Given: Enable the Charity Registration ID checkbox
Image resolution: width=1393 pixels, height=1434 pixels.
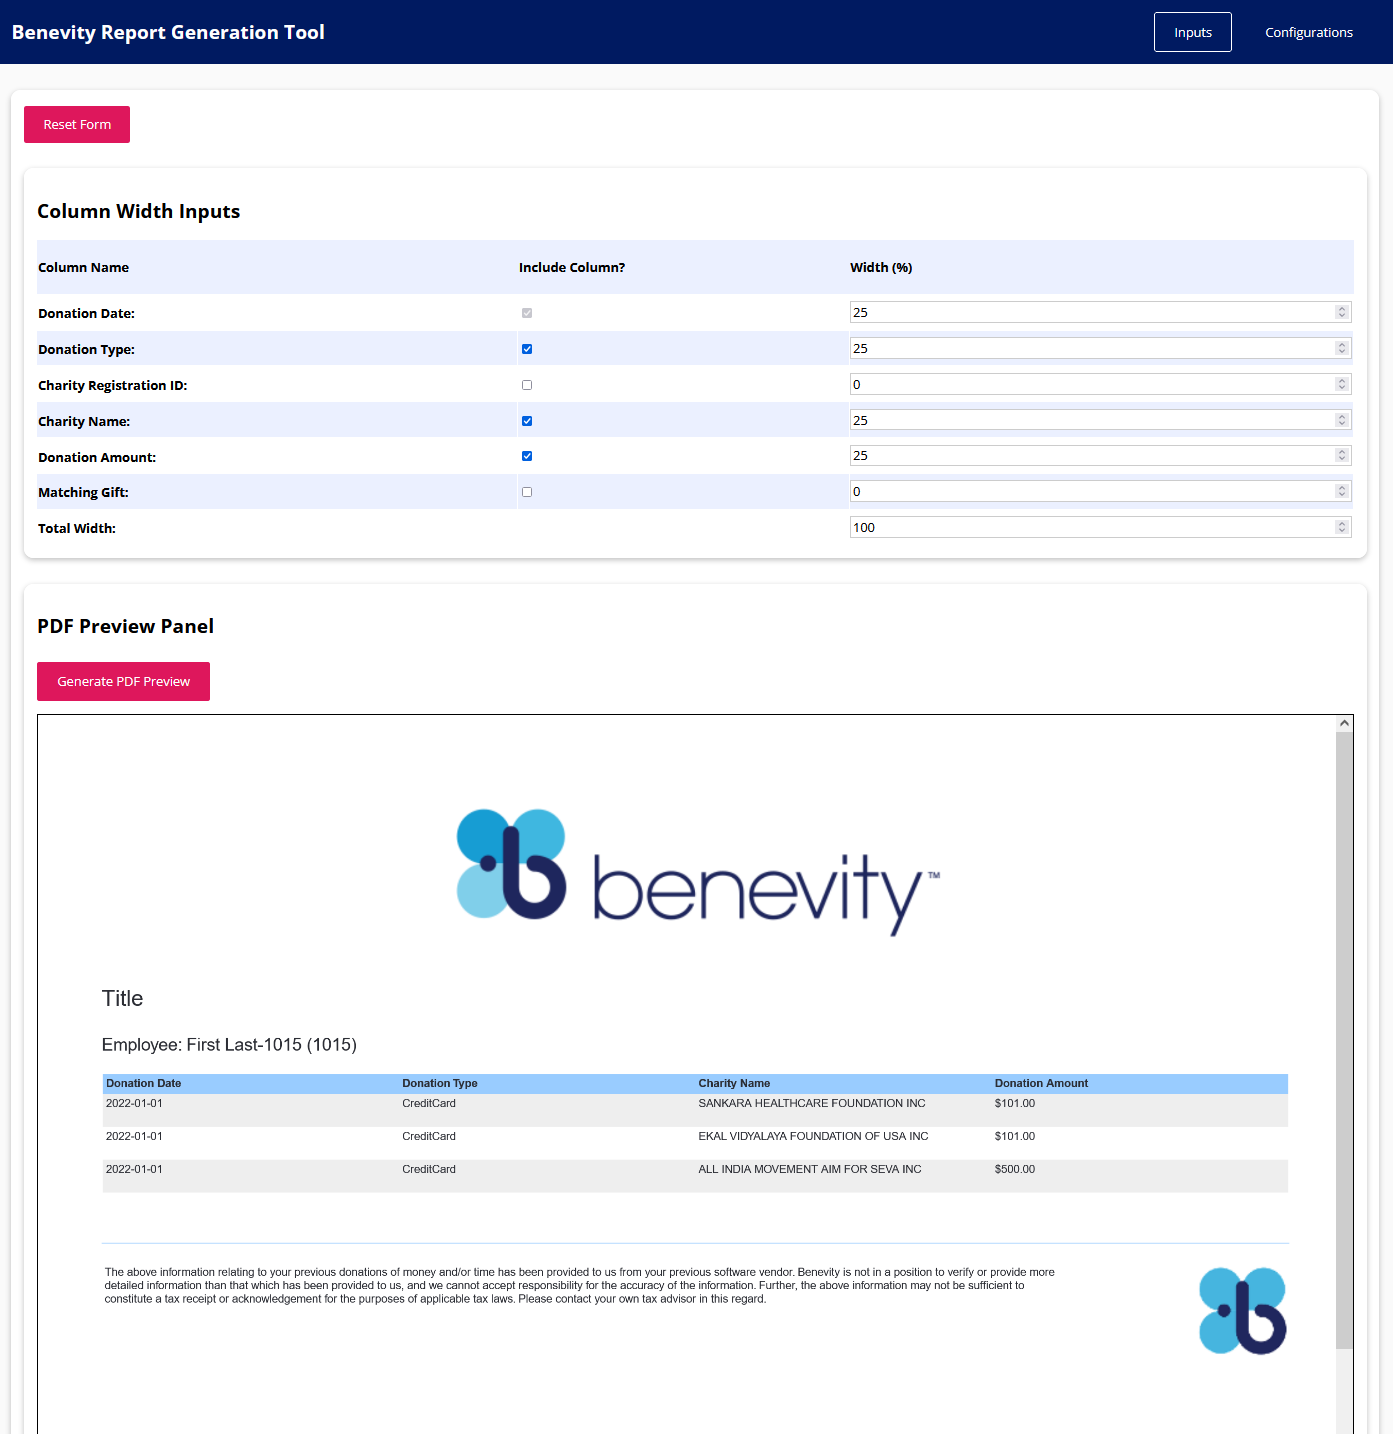Looking at the screenshot, I should (527, 385).
